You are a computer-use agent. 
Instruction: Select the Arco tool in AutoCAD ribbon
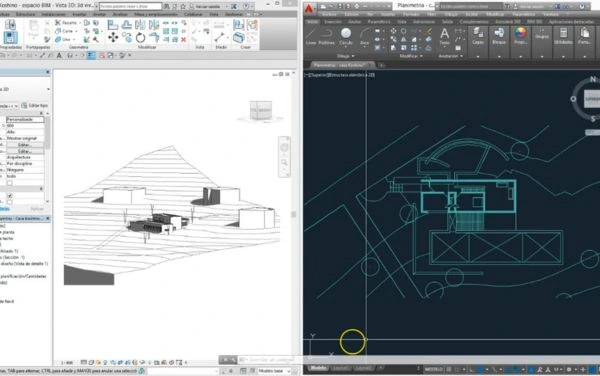[x=364, y=37]
